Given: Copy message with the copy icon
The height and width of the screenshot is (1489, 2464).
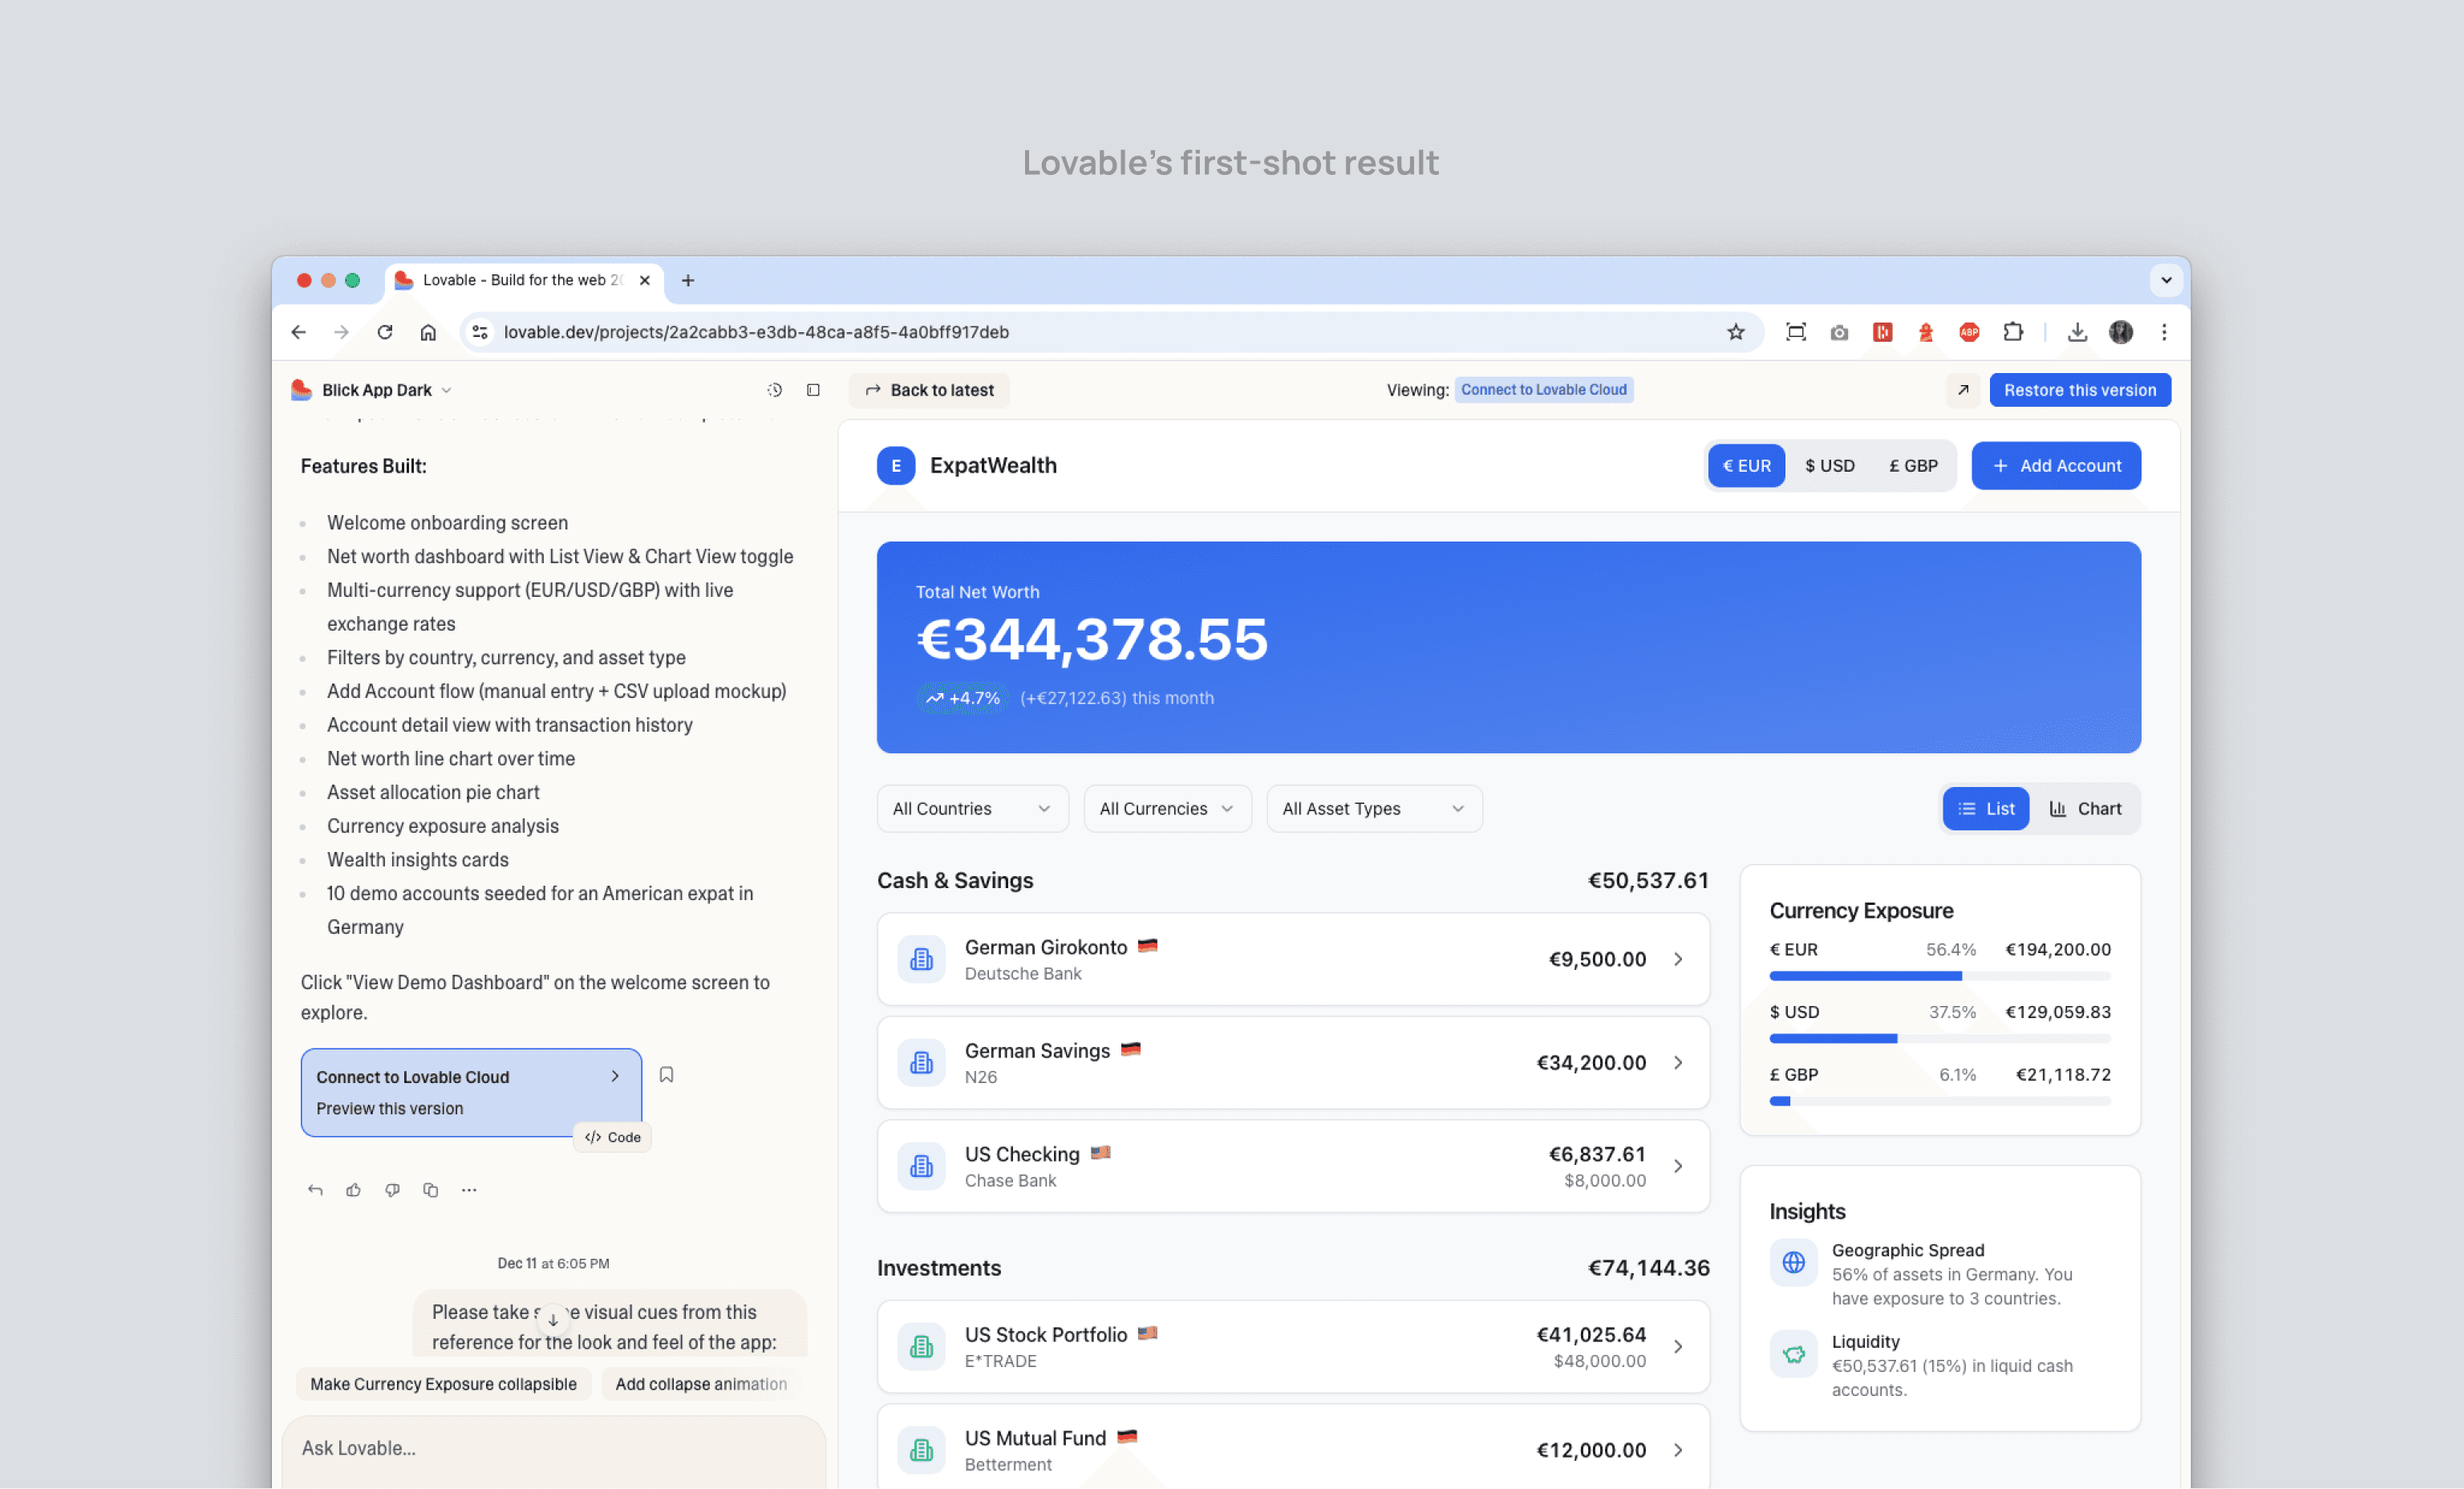Looking at the screenshot, I should (430, 1190).
